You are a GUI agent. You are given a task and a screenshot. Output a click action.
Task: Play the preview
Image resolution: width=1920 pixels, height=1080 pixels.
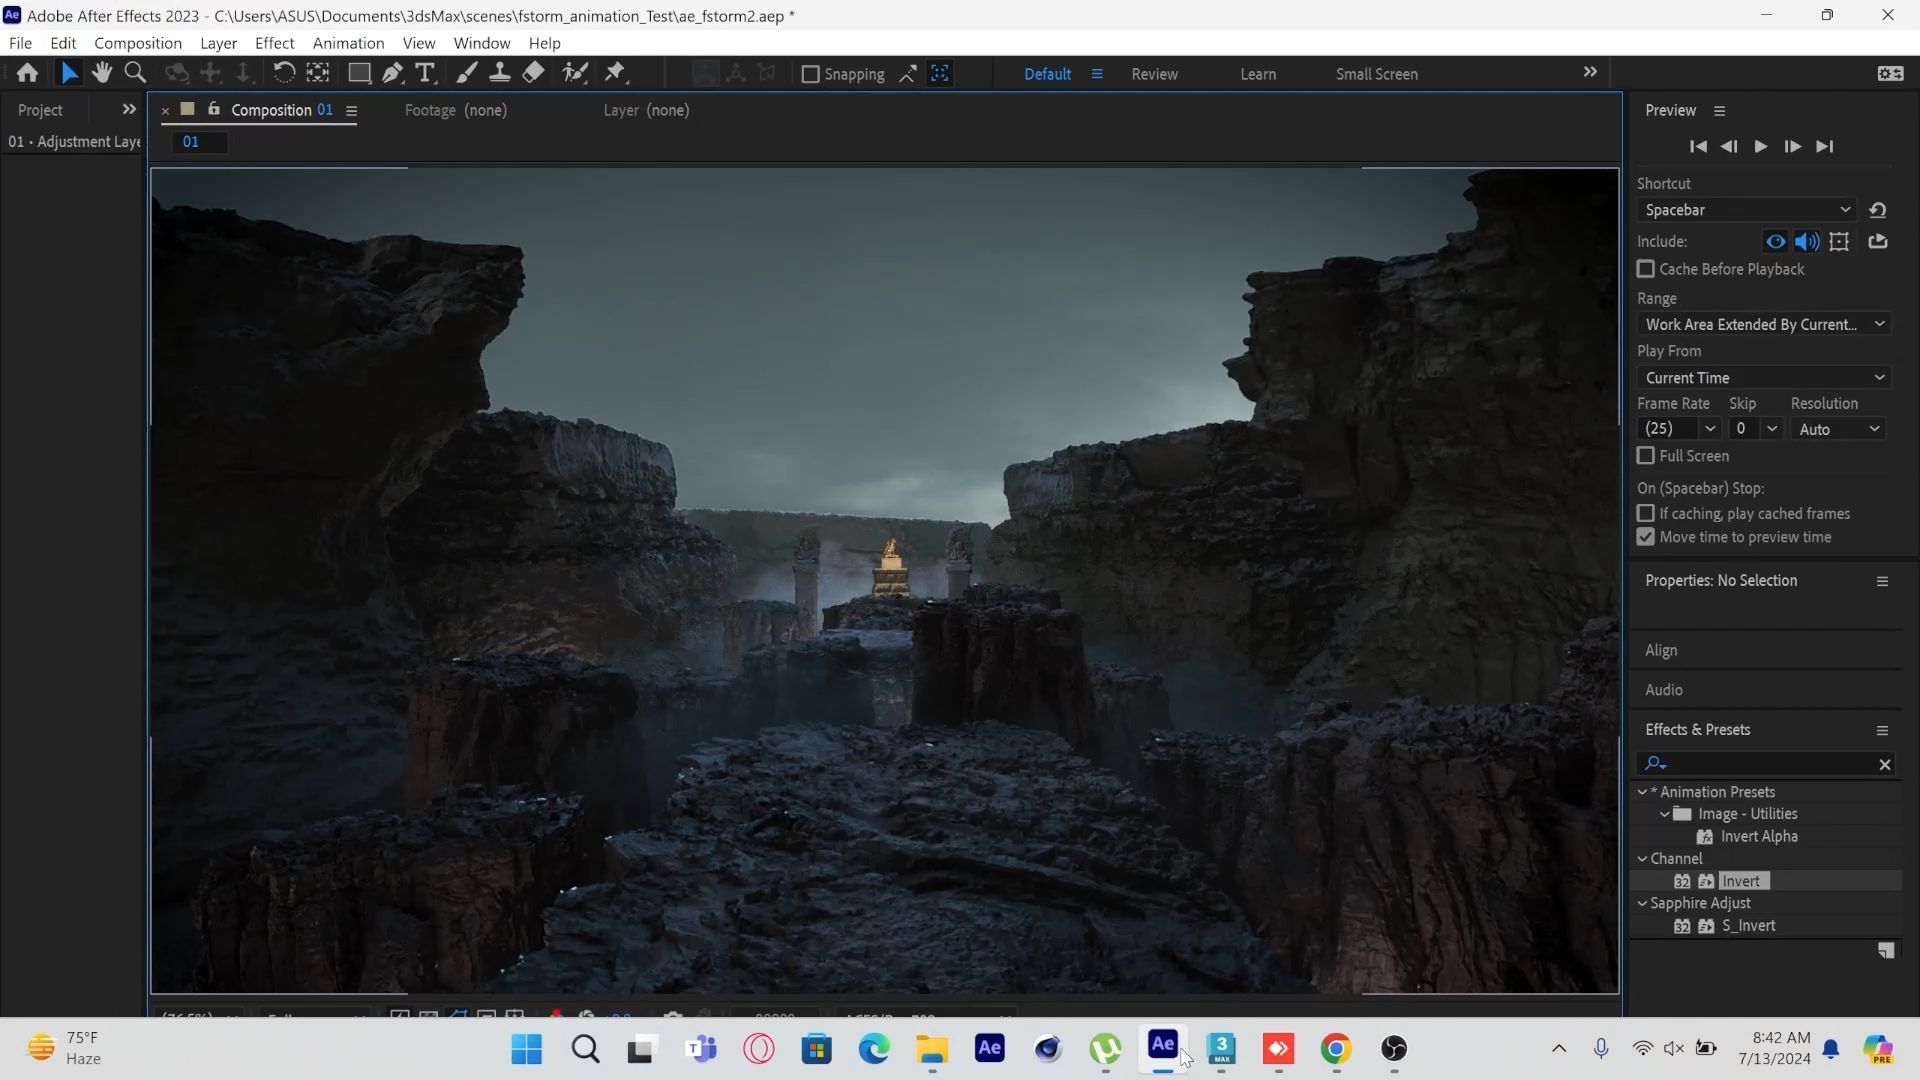point(1761,146)
